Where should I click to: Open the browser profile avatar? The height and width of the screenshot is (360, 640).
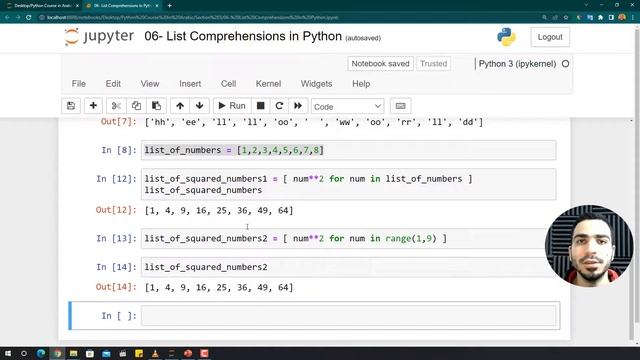click(x=622, y=18)
